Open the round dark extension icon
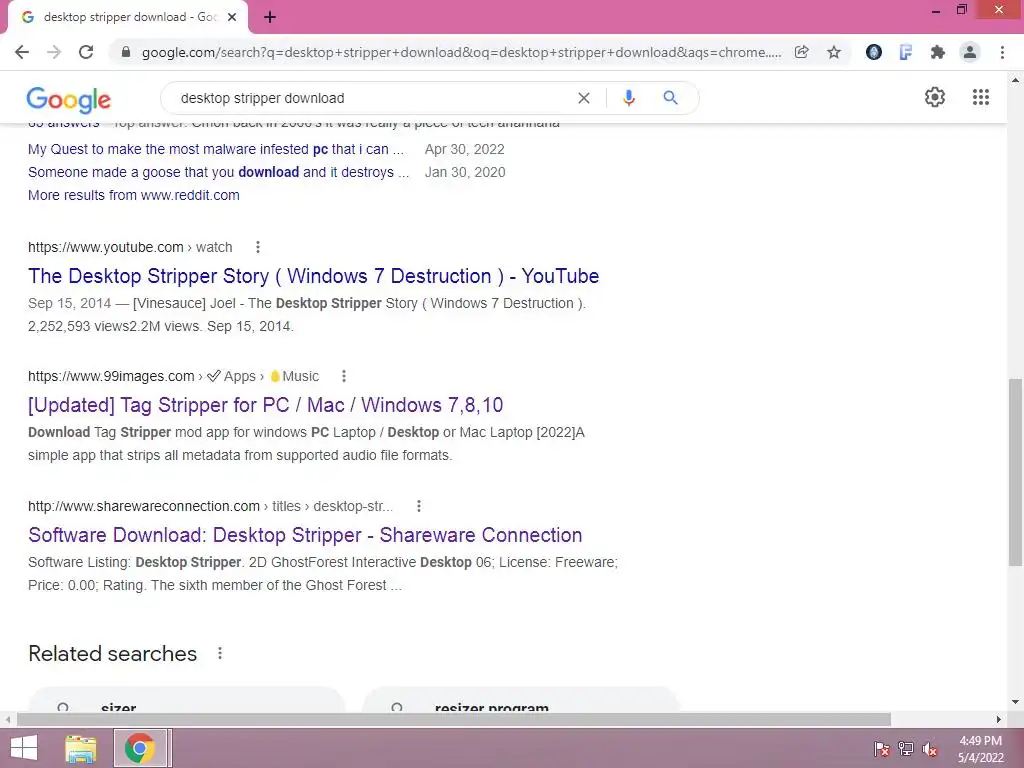The height and width of the screenshot is (768, 1024). click(x=874, y=52)
